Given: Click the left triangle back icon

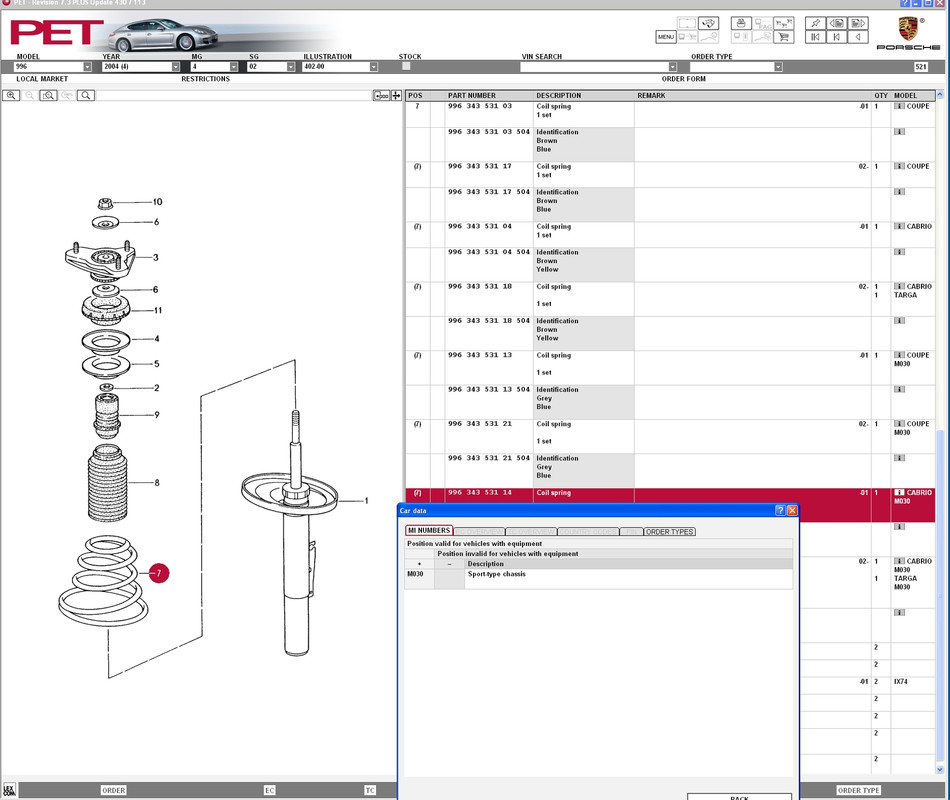Looking at the screenshot, I should 858,37.
